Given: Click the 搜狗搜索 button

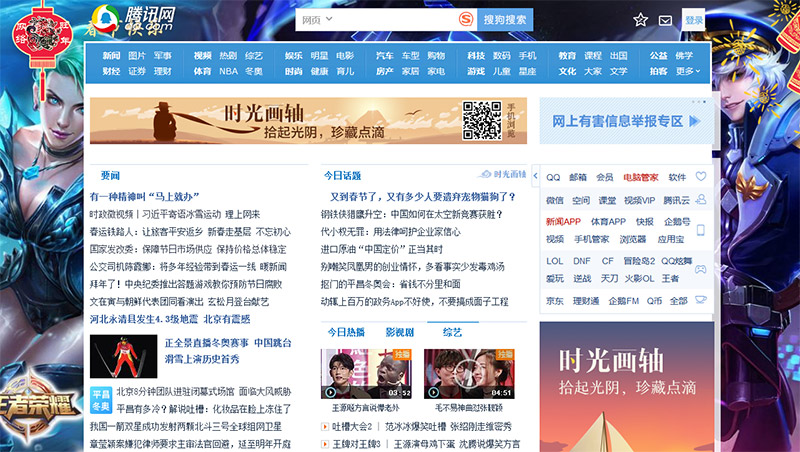Looking at the screenshot, I should click(505, 20).
